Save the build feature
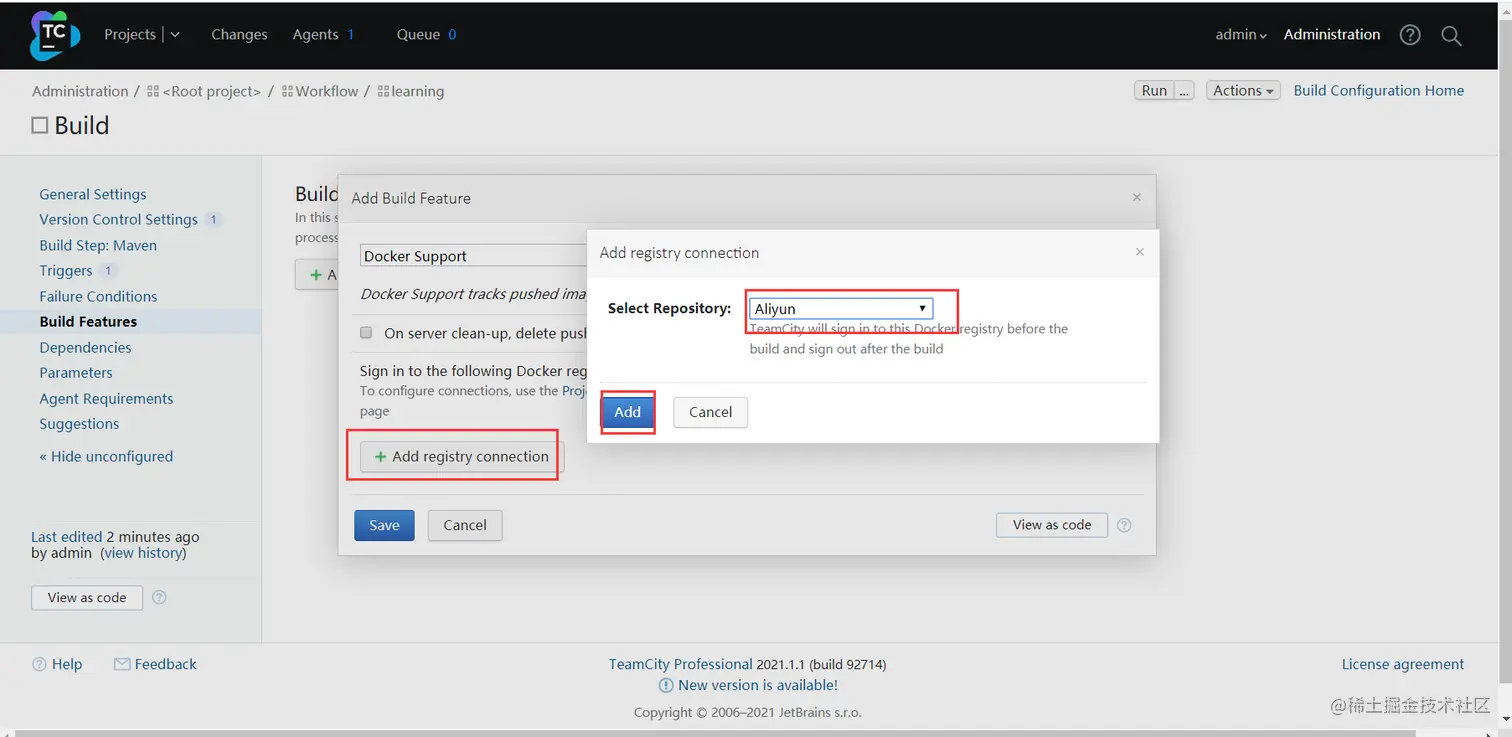Image resolution: width=1512 pixels, height=737 pixels. (x=384, y=525)
